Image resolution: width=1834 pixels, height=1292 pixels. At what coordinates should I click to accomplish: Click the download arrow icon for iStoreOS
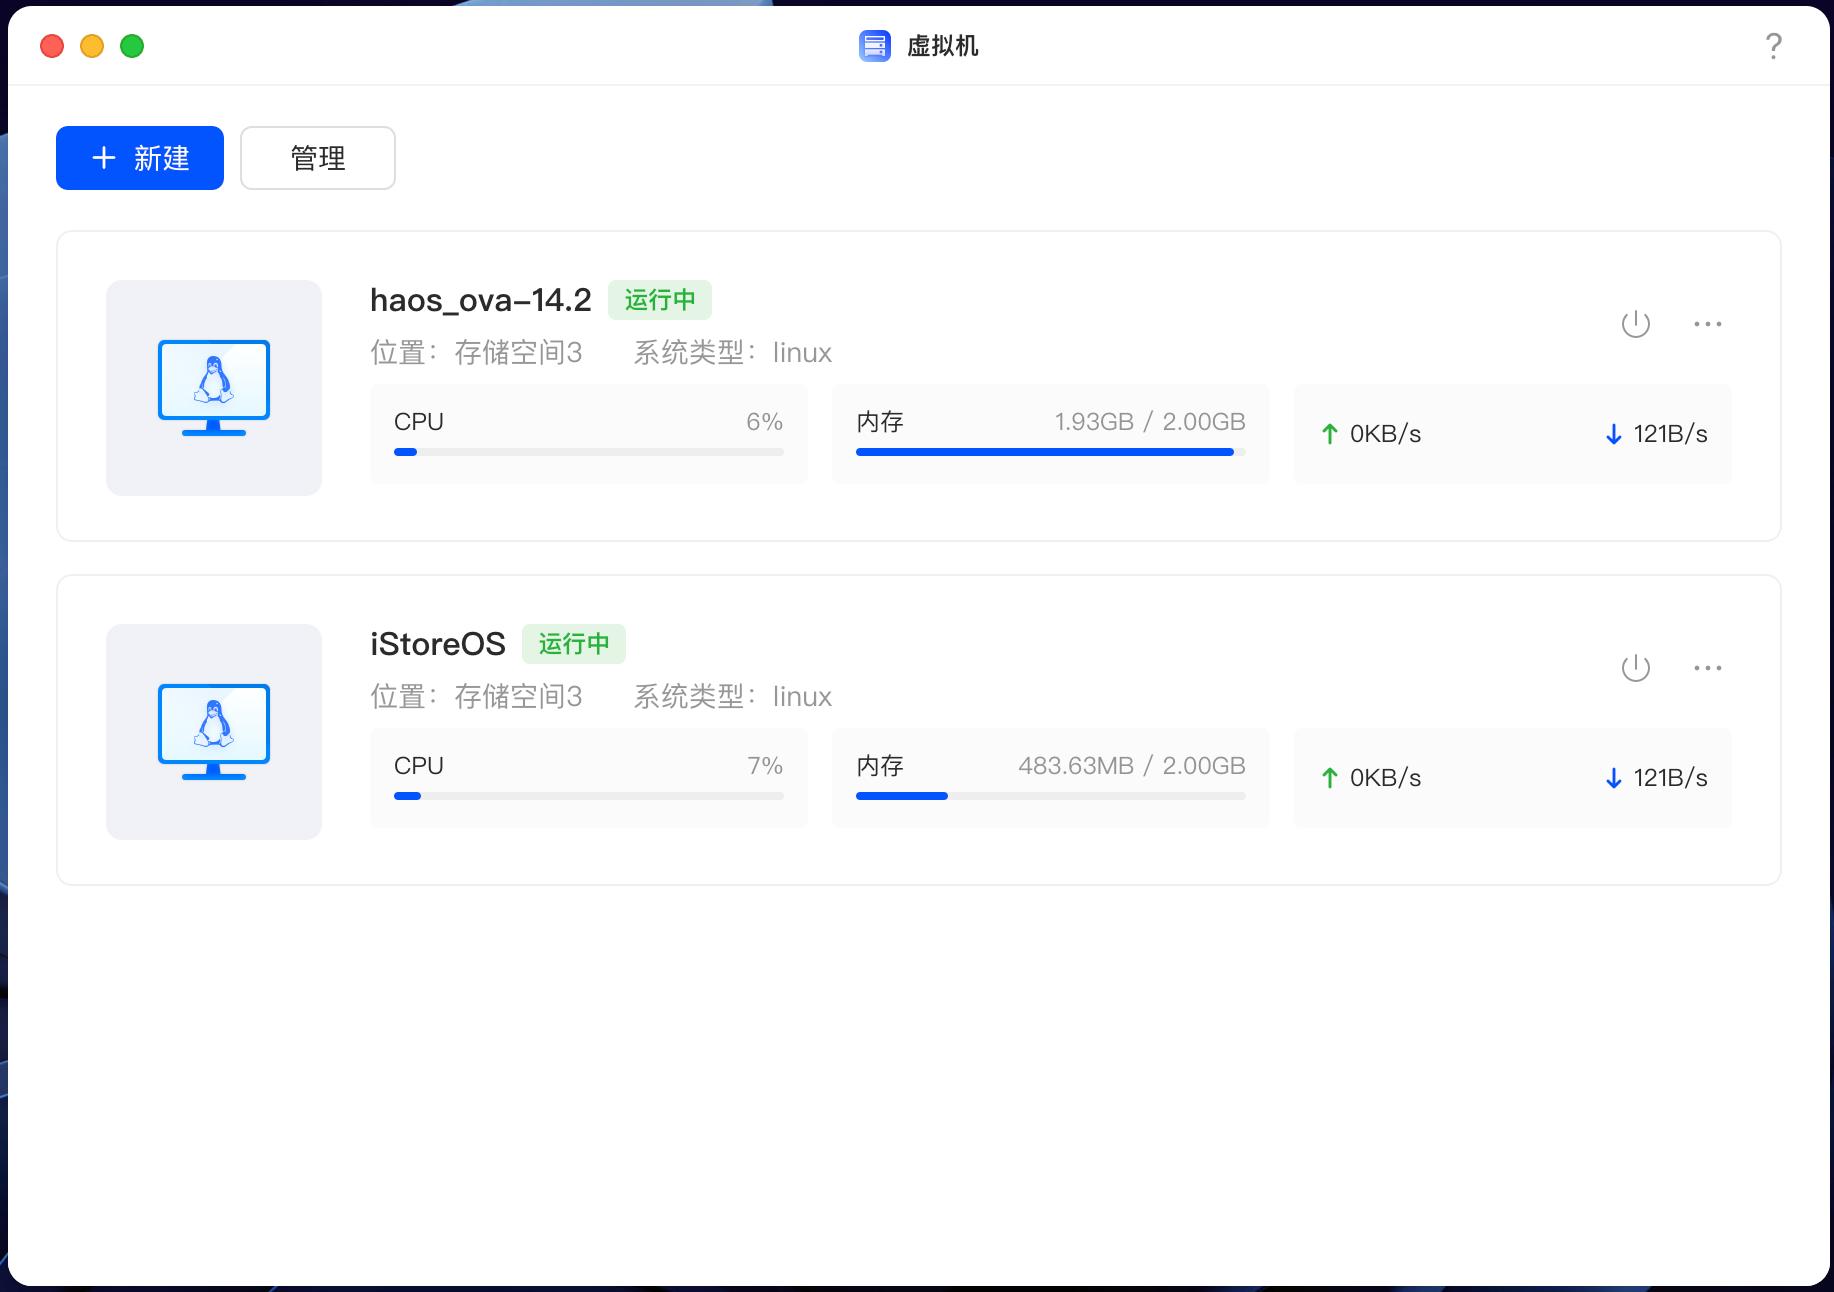[1613, 778]
